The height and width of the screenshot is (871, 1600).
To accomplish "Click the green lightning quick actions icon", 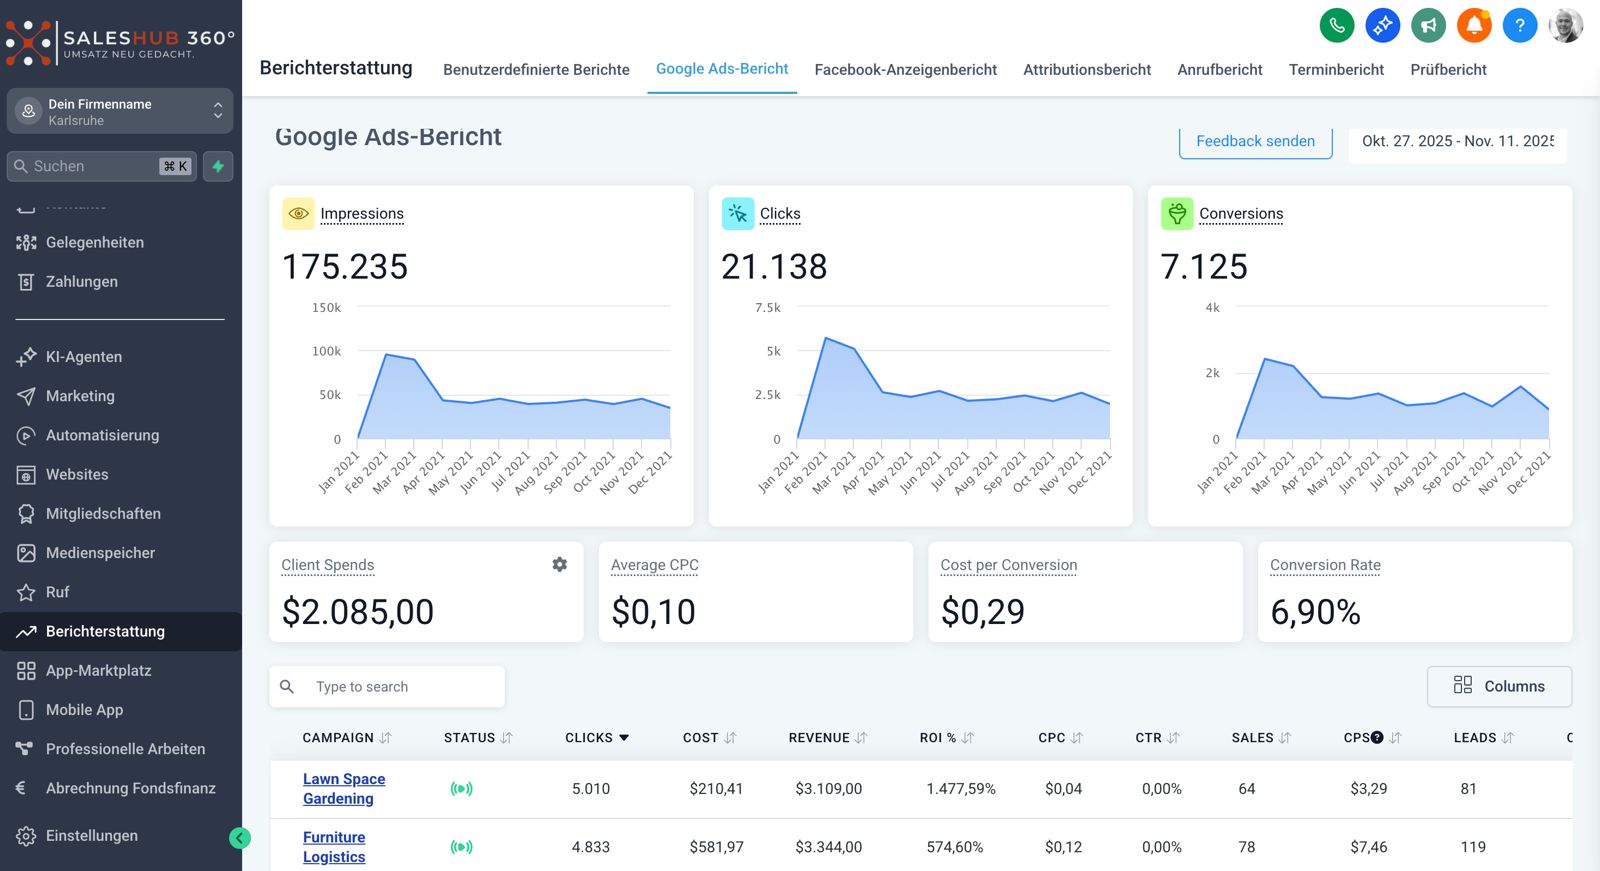I will click(x=218, y=166).
